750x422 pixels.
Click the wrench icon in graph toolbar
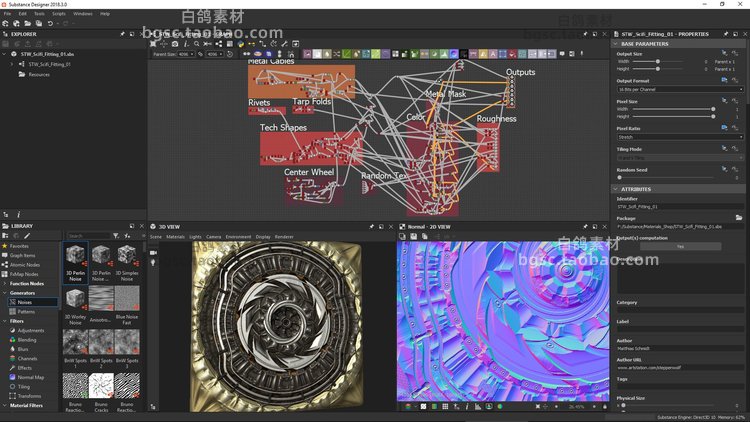tap(284, 44)
